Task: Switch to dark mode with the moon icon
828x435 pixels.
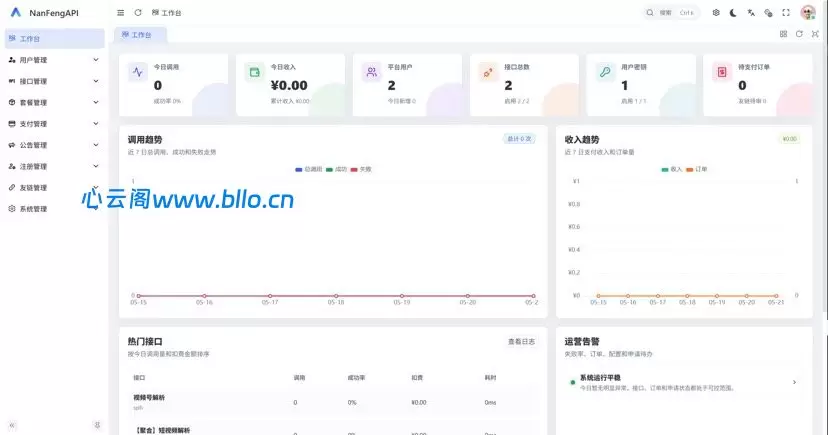Action: pyautogui.click(x=733, y=13)
